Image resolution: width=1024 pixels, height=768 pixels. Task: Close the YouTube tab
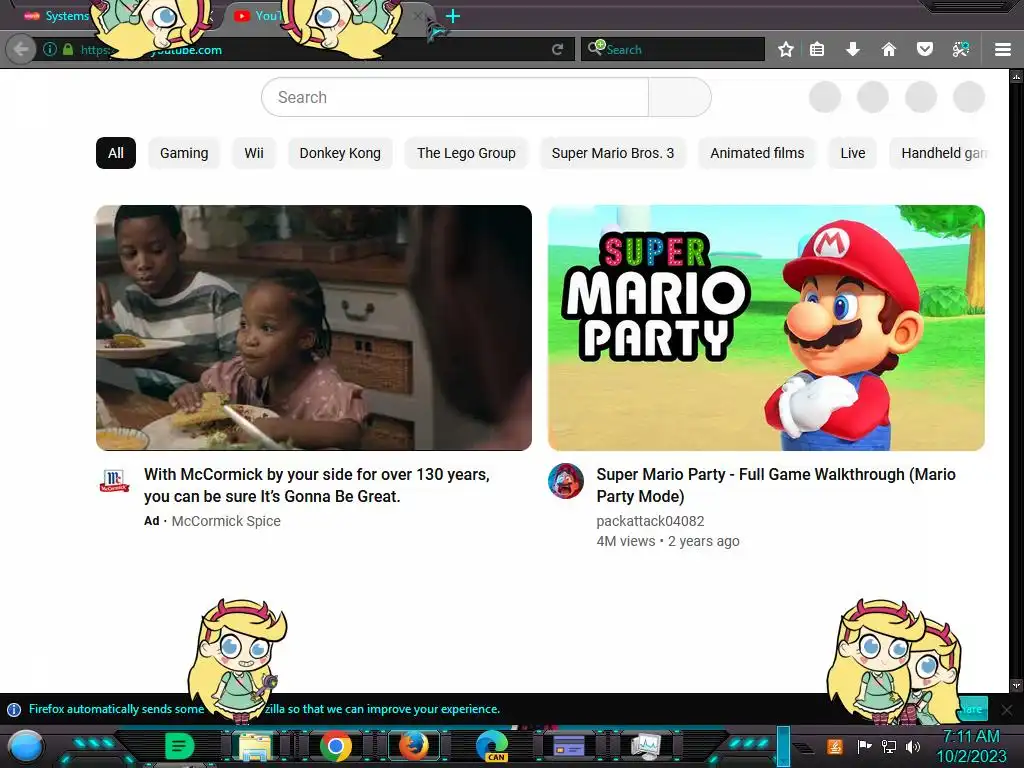click(419, 16)
